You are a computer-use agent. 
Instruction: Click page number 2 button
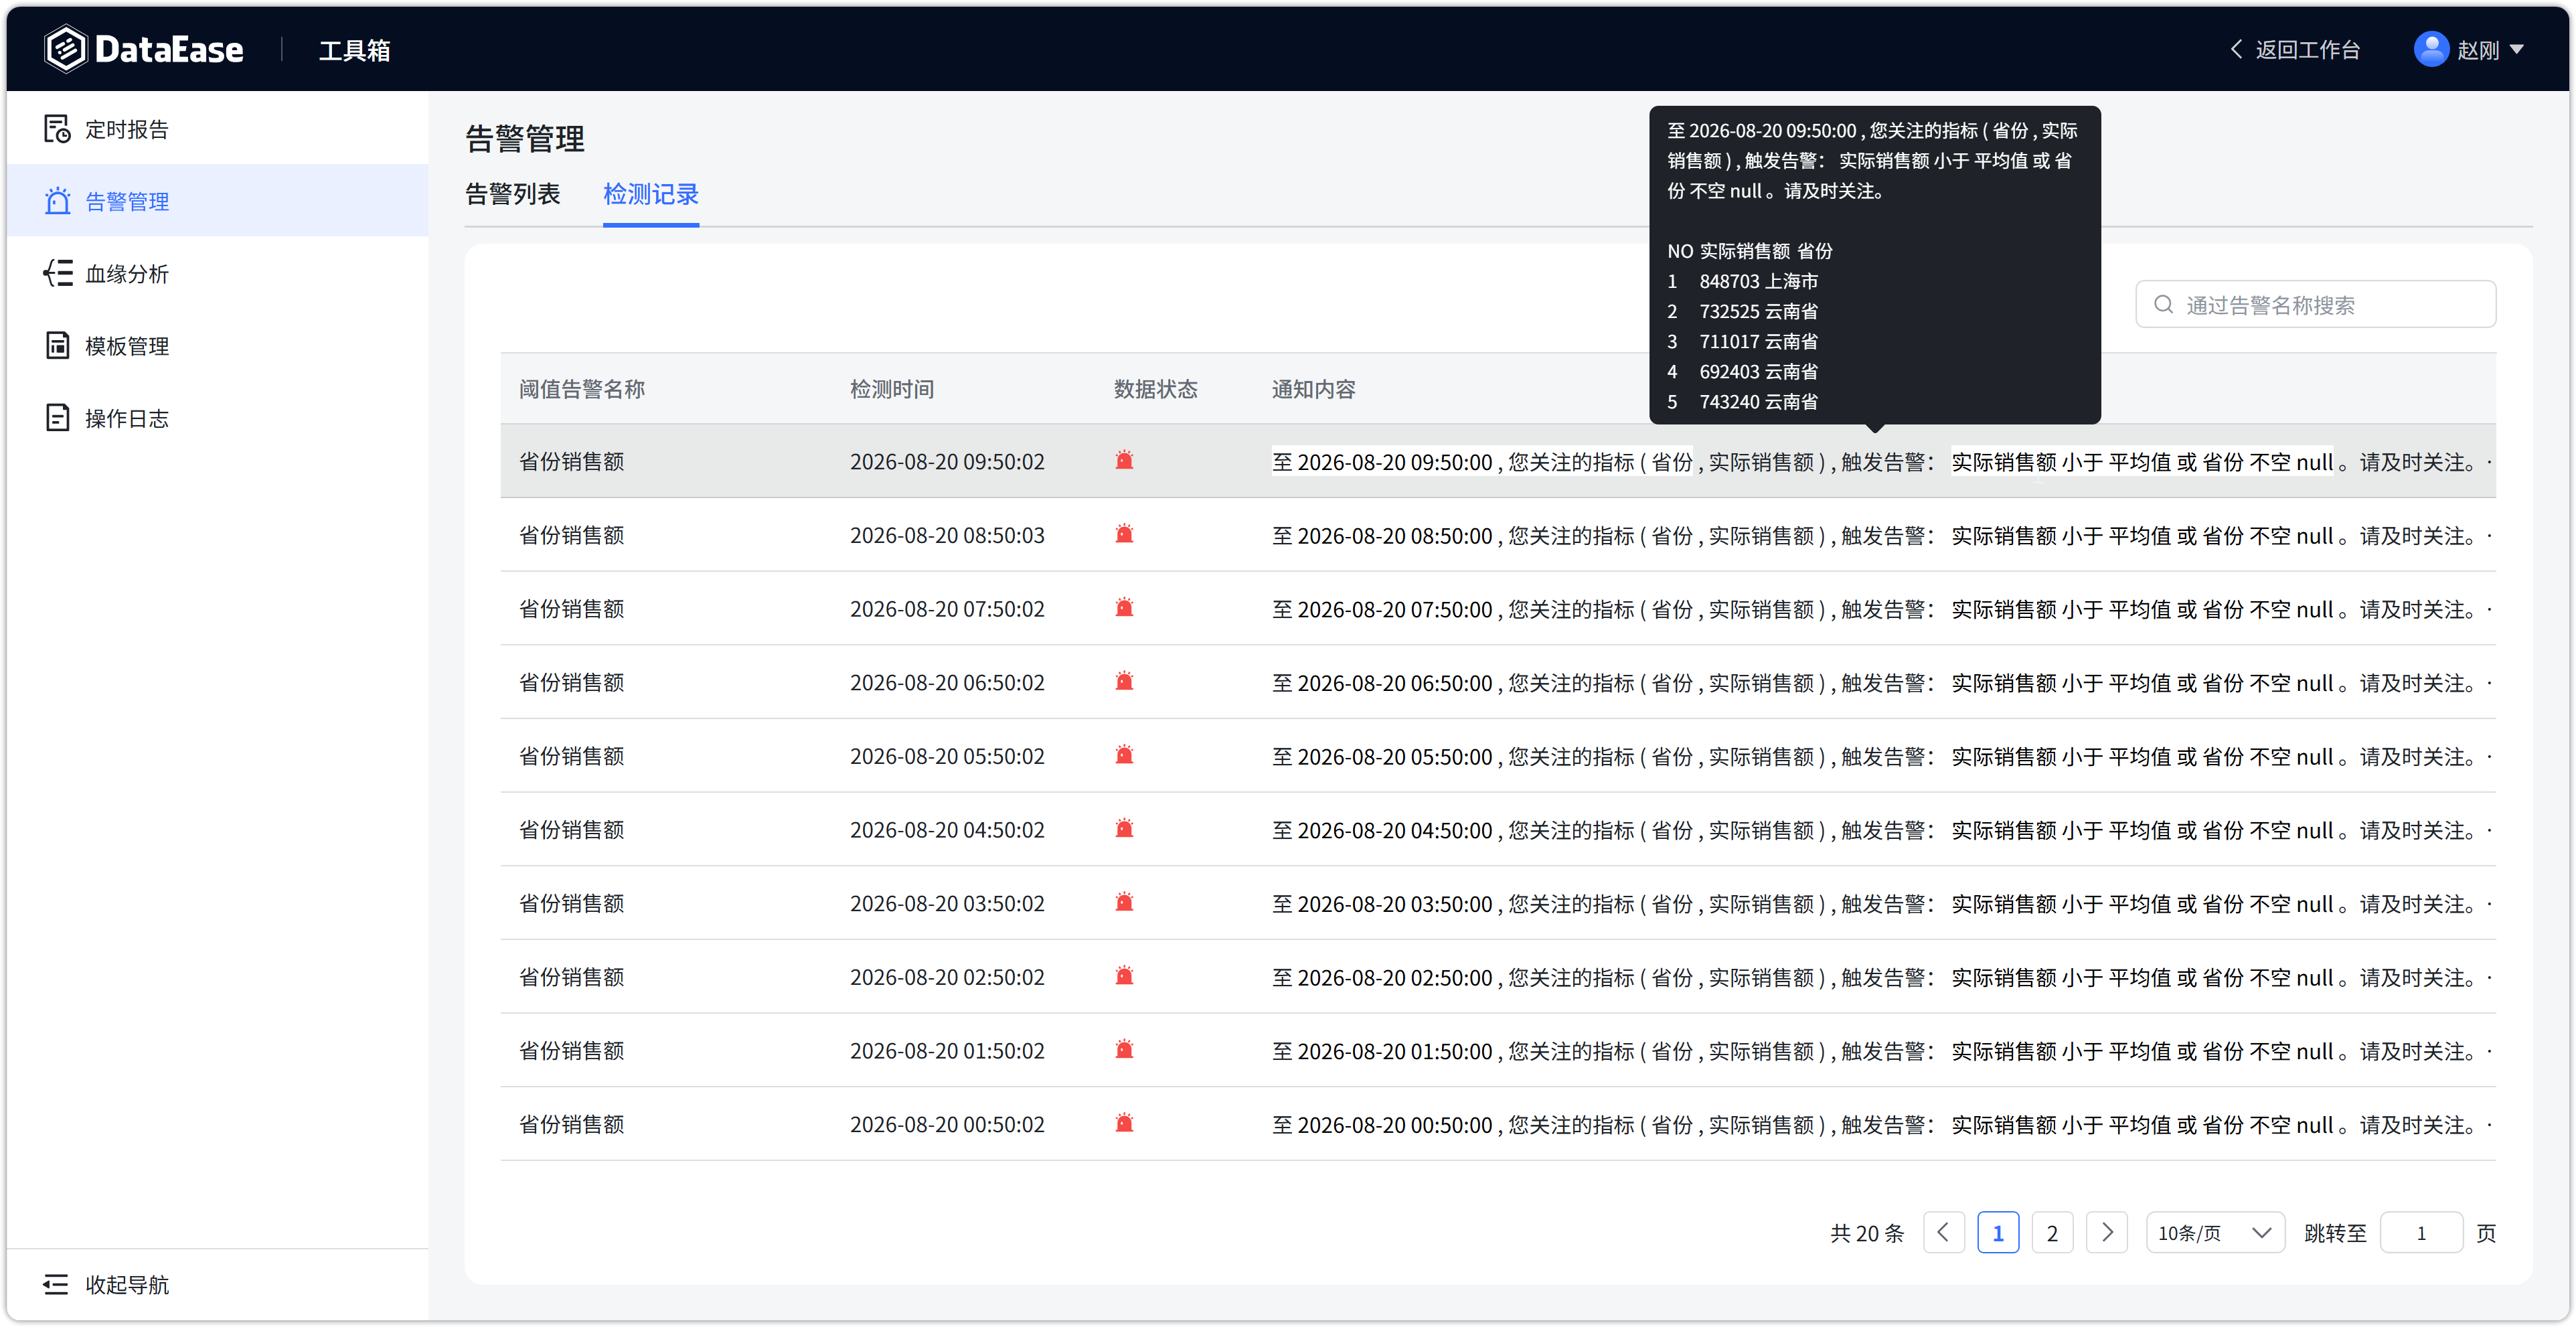pos(2052,1232)
